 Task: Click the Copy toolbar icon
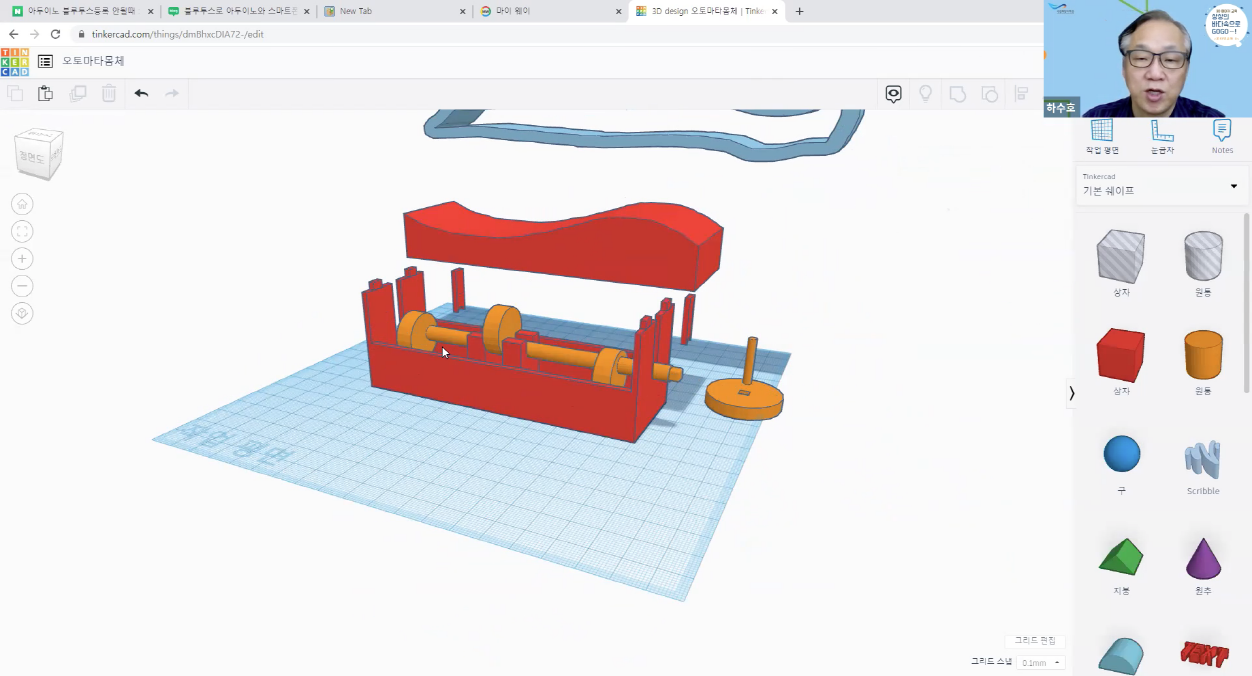(15, 93)
